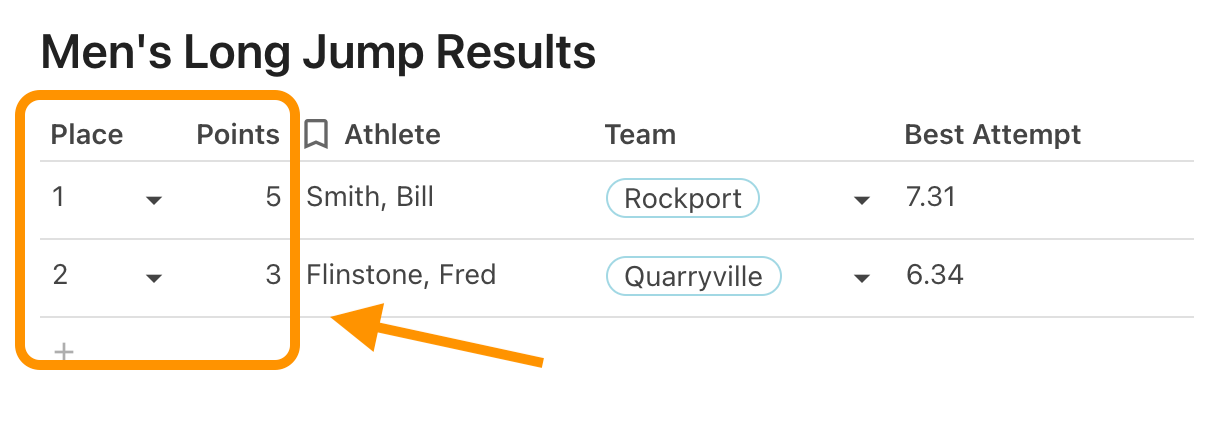This screenshot has width=1224, height=444.
Task: Expand the Team dropdown for Quarryville row
Action: tap(861, 278)
